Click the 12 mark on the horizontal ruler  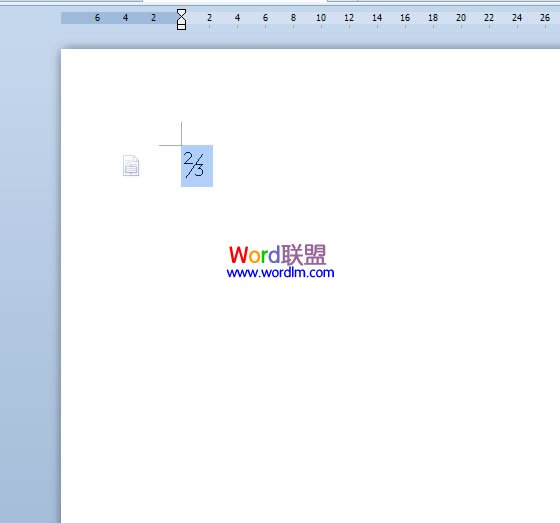349,18
